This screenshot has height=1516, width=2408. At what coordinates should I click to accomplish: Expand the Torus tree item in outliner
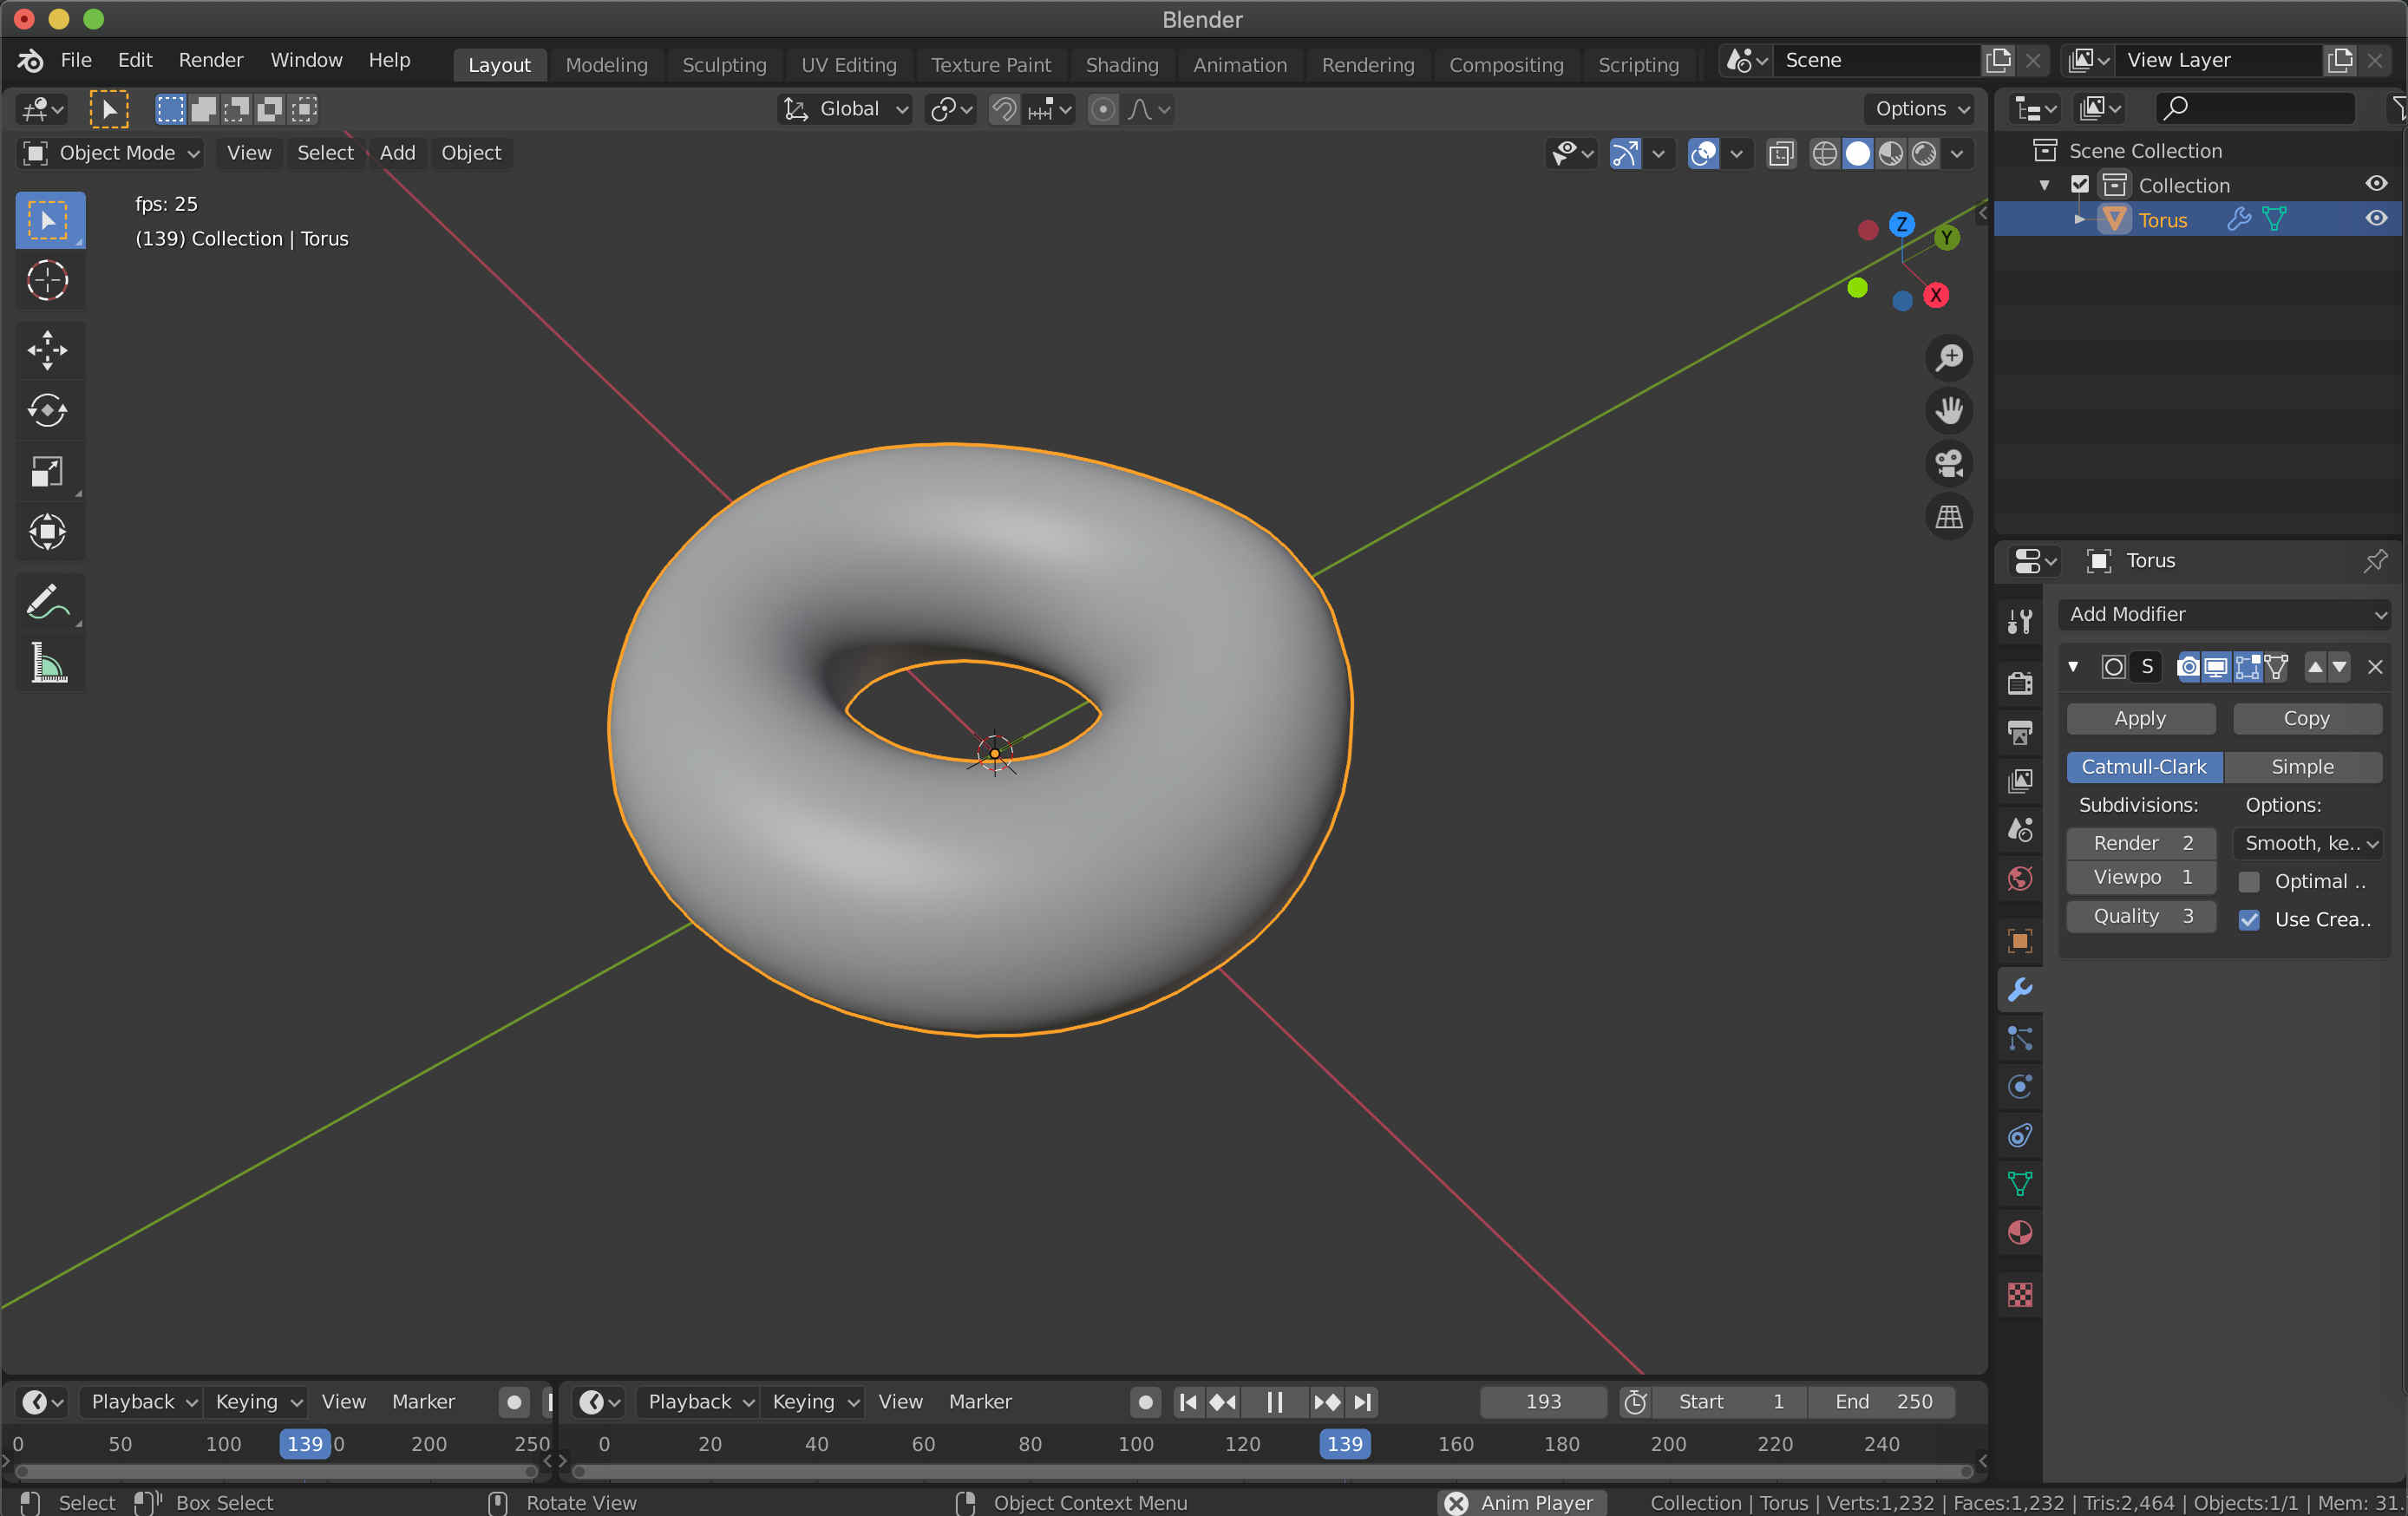(x=2079, y=219)
